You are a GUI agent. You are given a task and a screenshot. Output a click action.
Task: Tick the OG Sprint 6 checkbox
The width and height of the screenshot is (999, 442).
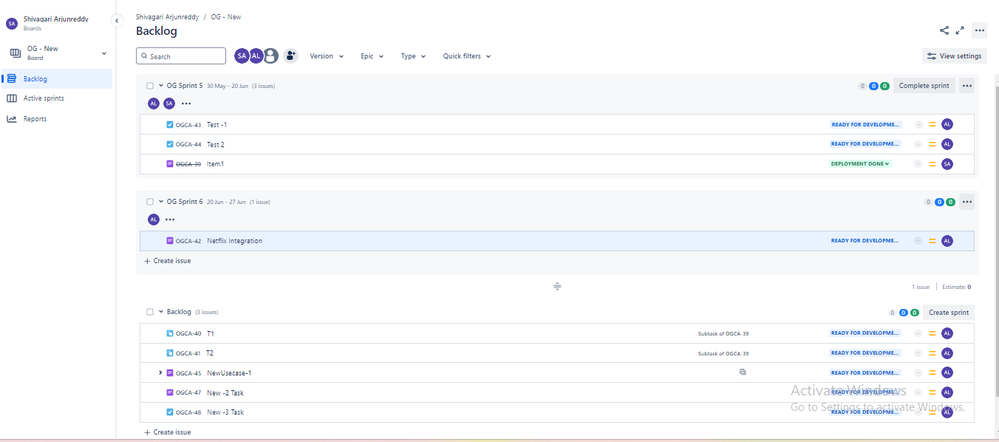(x=150, y=201)
